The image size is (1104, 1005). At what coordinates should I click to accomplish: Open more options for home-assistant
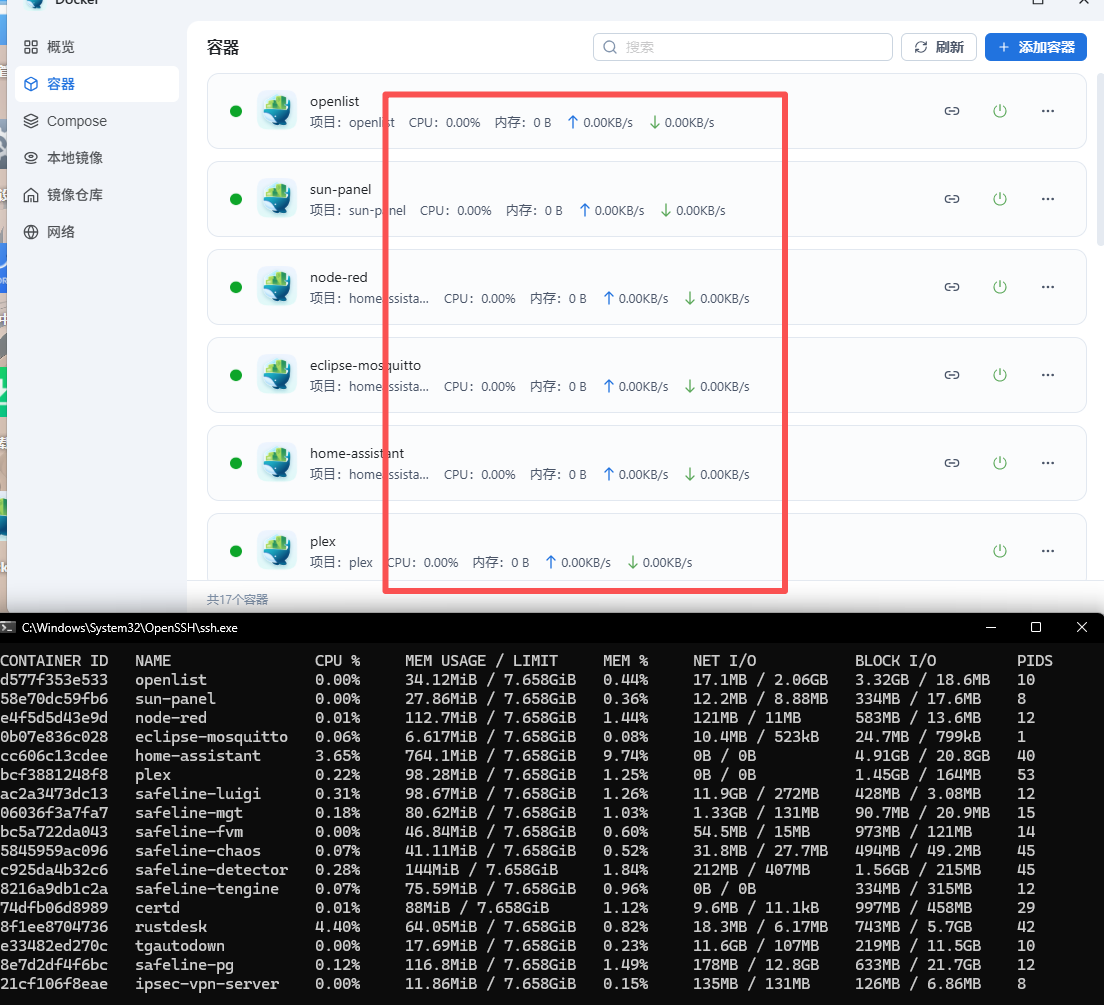coord(1048,463)
